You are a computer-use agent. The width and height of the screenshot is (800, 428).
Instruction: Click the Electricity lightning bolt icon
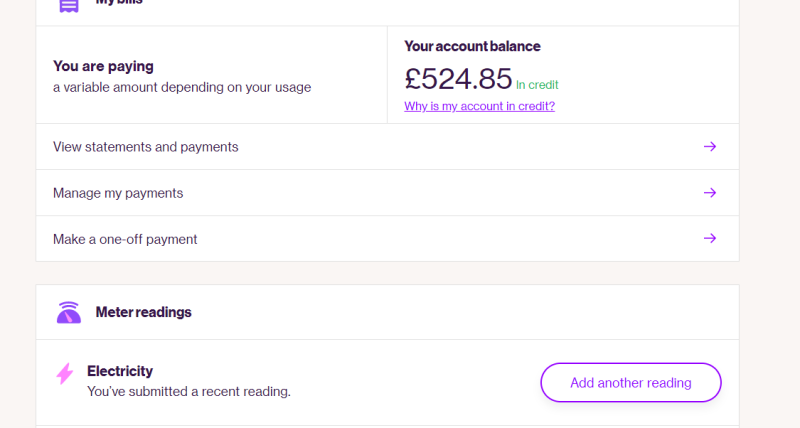click(65, 373)
